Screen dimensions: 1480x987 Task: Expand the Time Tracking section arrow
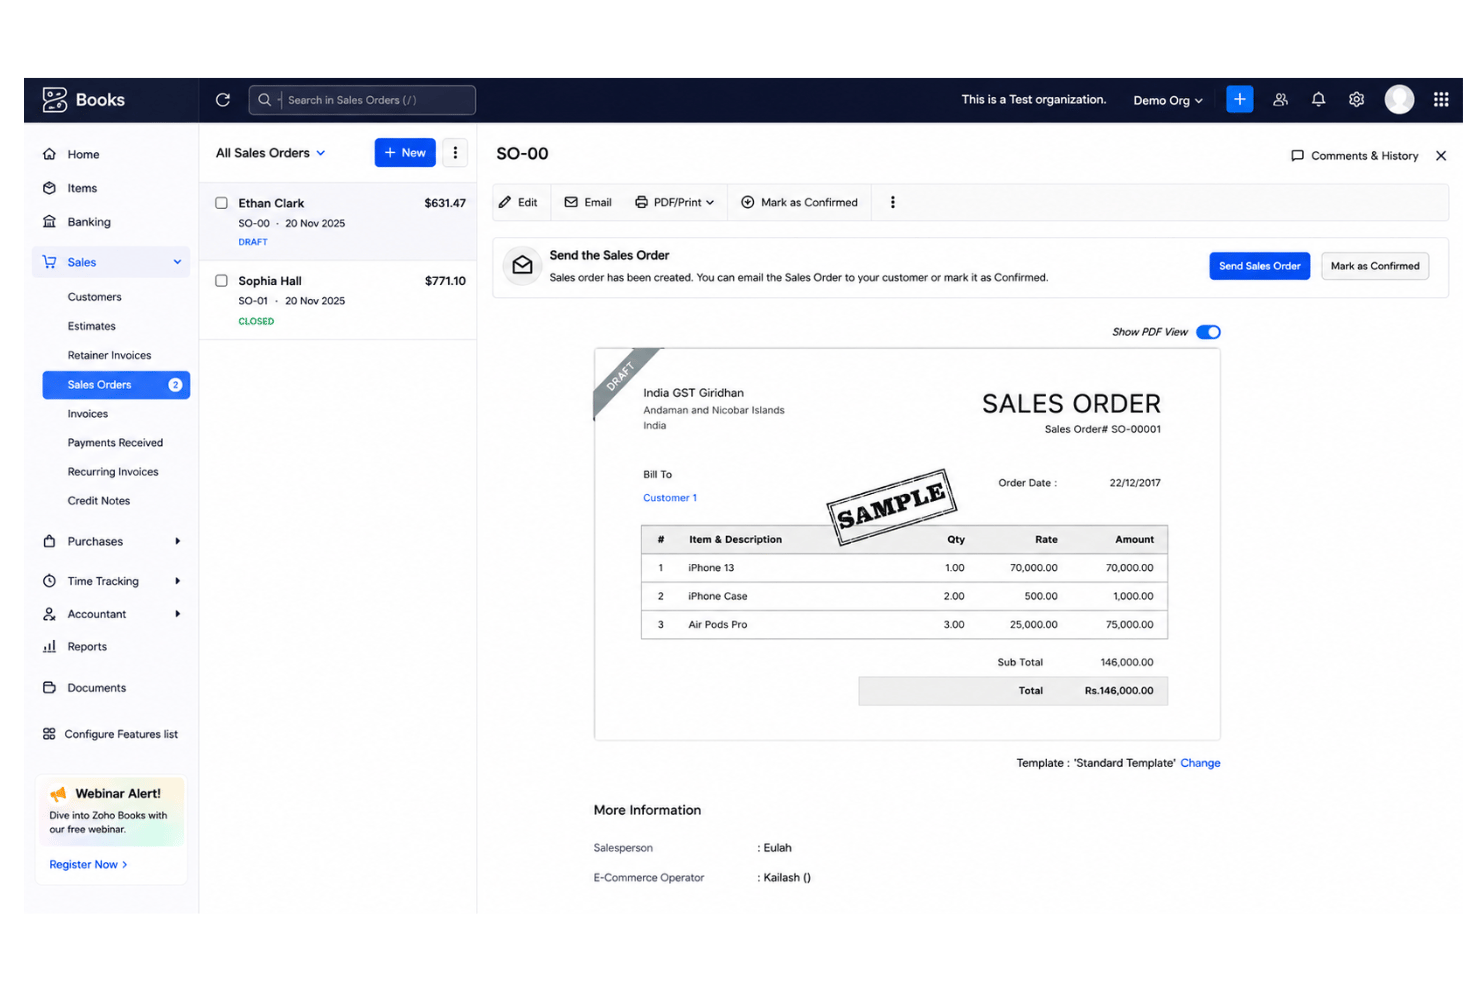(177, 581)
